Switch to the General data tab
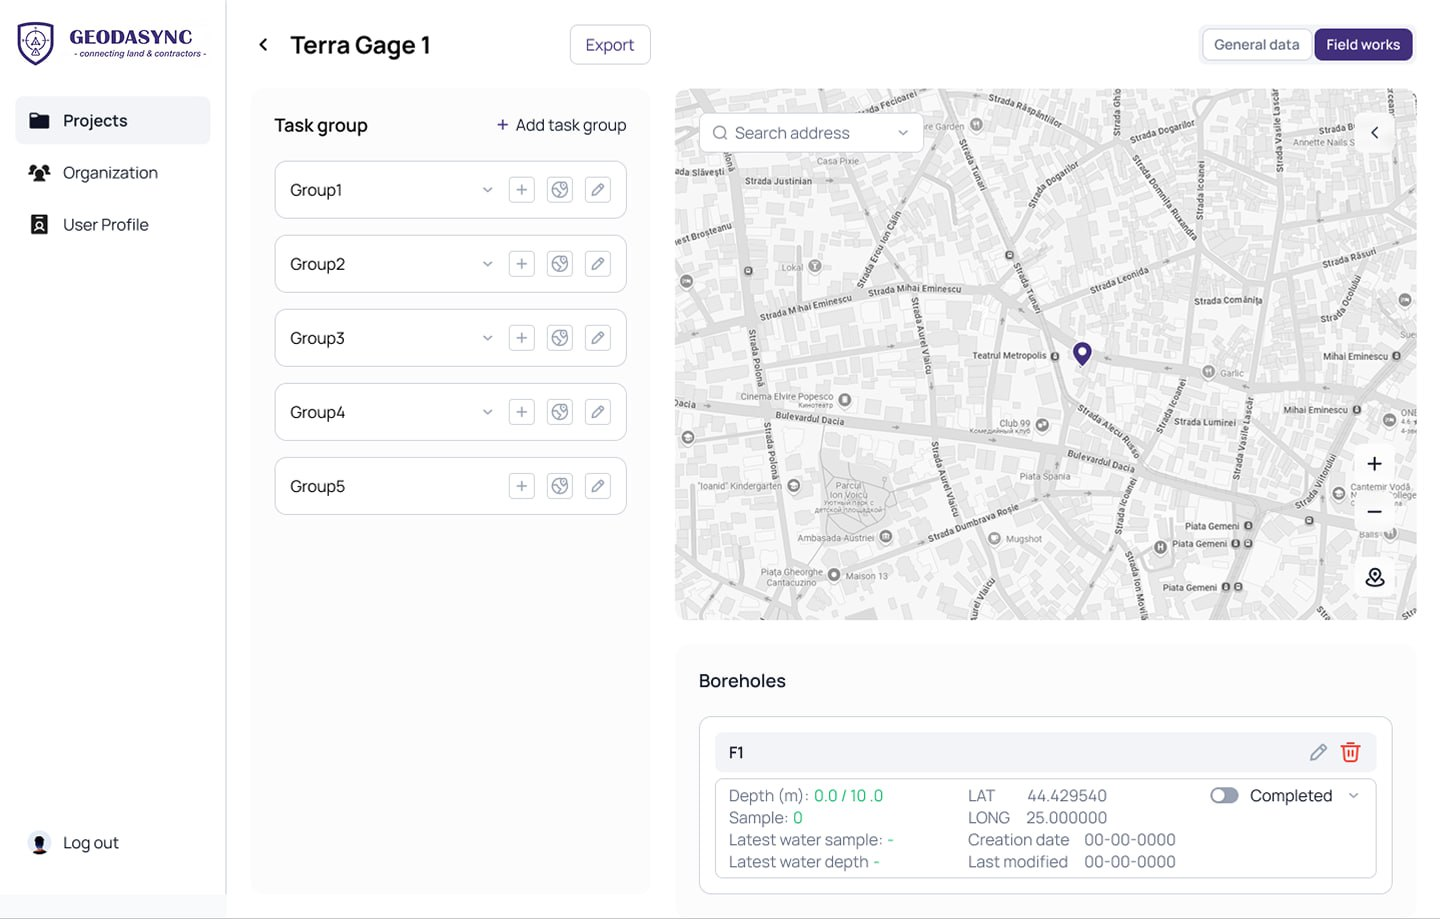1440x920 pixels. (x=1256, y=45)
